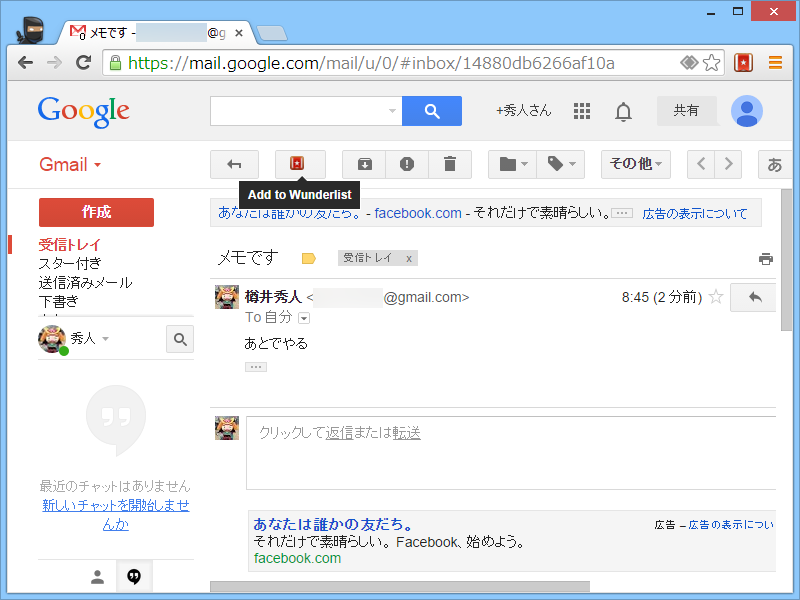This screenshot has width=800, height=600.
Task: Go to the newer message with the left chevron
Action: tap(701, 164)
